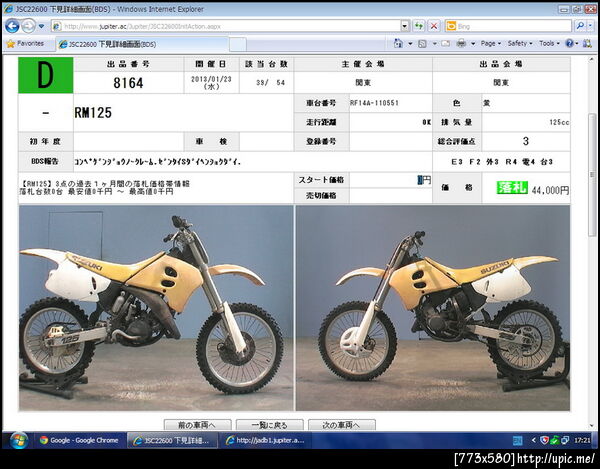This screenshot has height=469, width=600.
Task: Click the language bar icon in taskbar
Action: pos(518,441)
